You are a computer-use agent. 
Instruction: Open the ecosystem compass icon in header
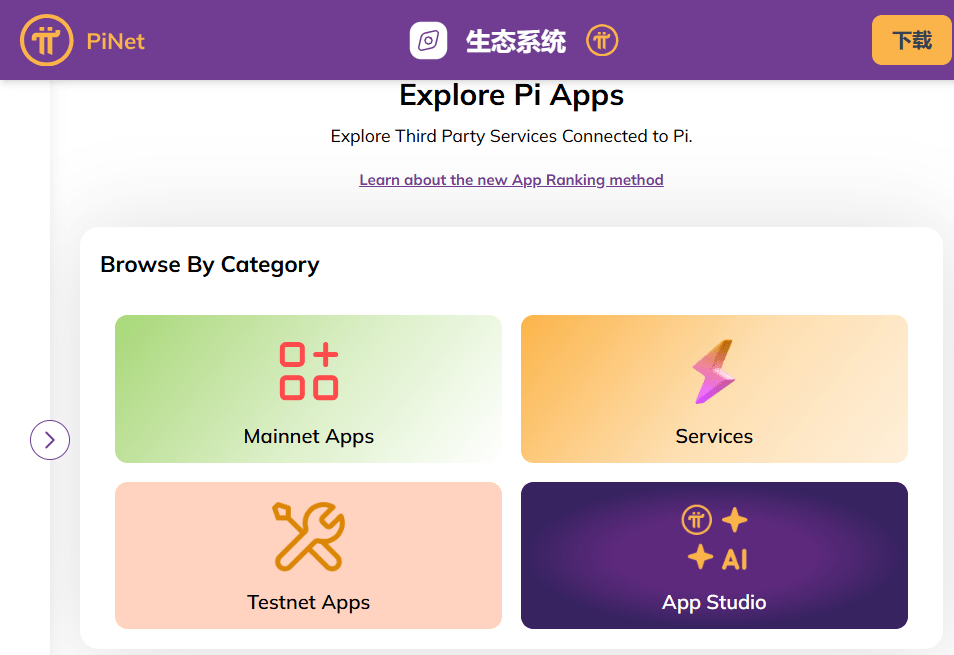[x=428, y=41]
